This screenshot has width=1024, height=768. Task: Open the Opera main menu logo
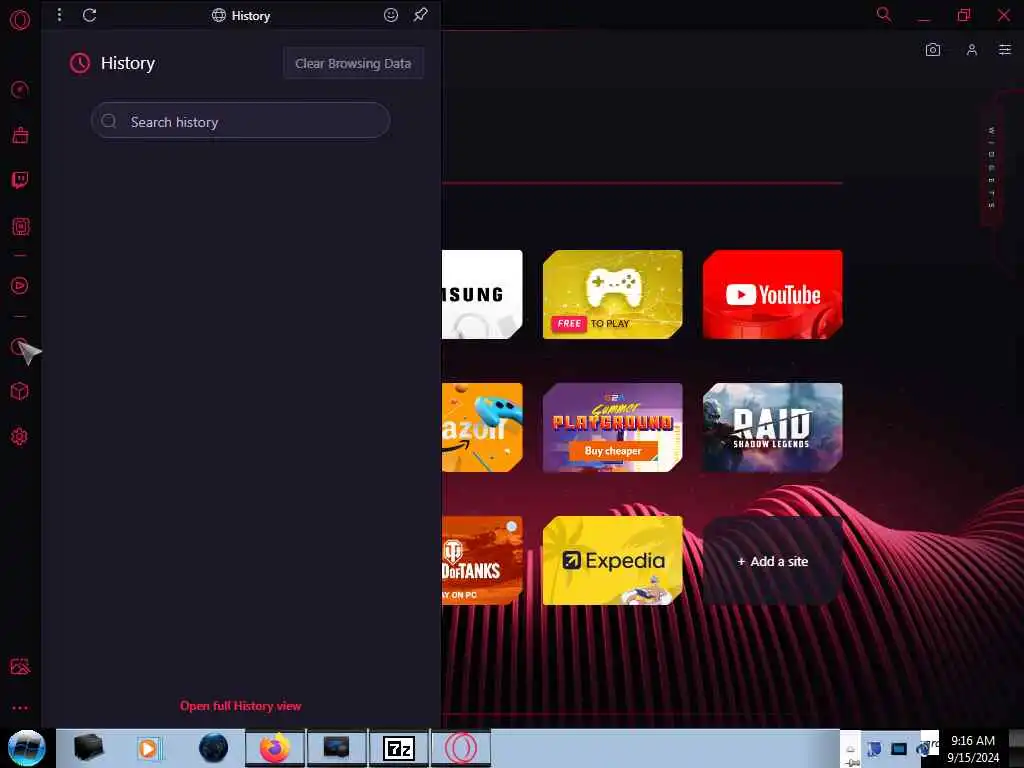click(20, 20)
